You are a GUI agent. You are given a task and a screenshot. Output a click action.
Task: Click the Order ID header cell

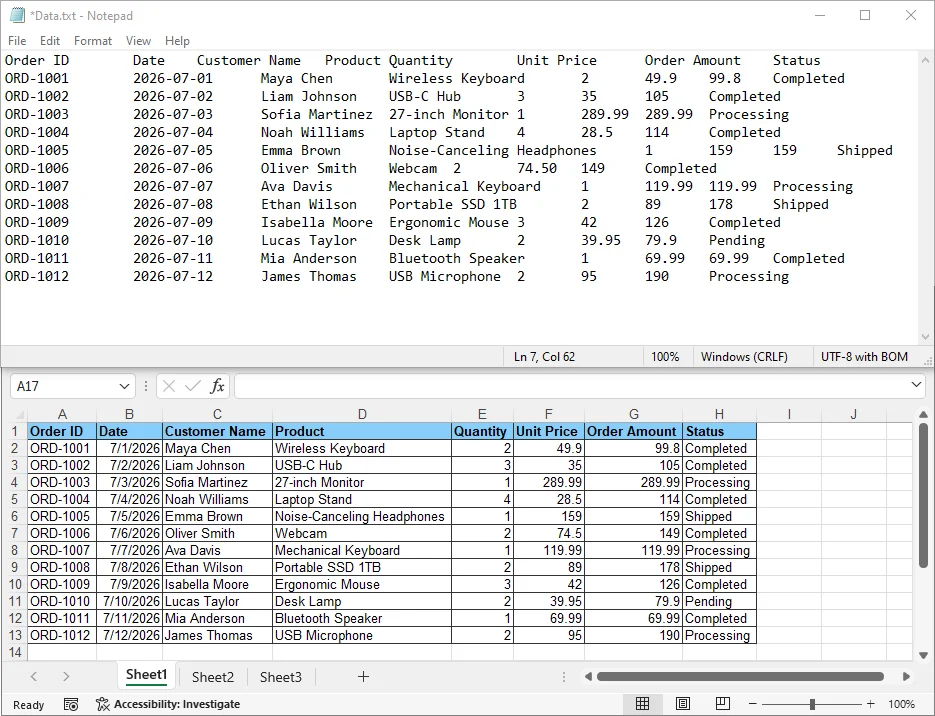pyautogui.click(x=62, y=431)
